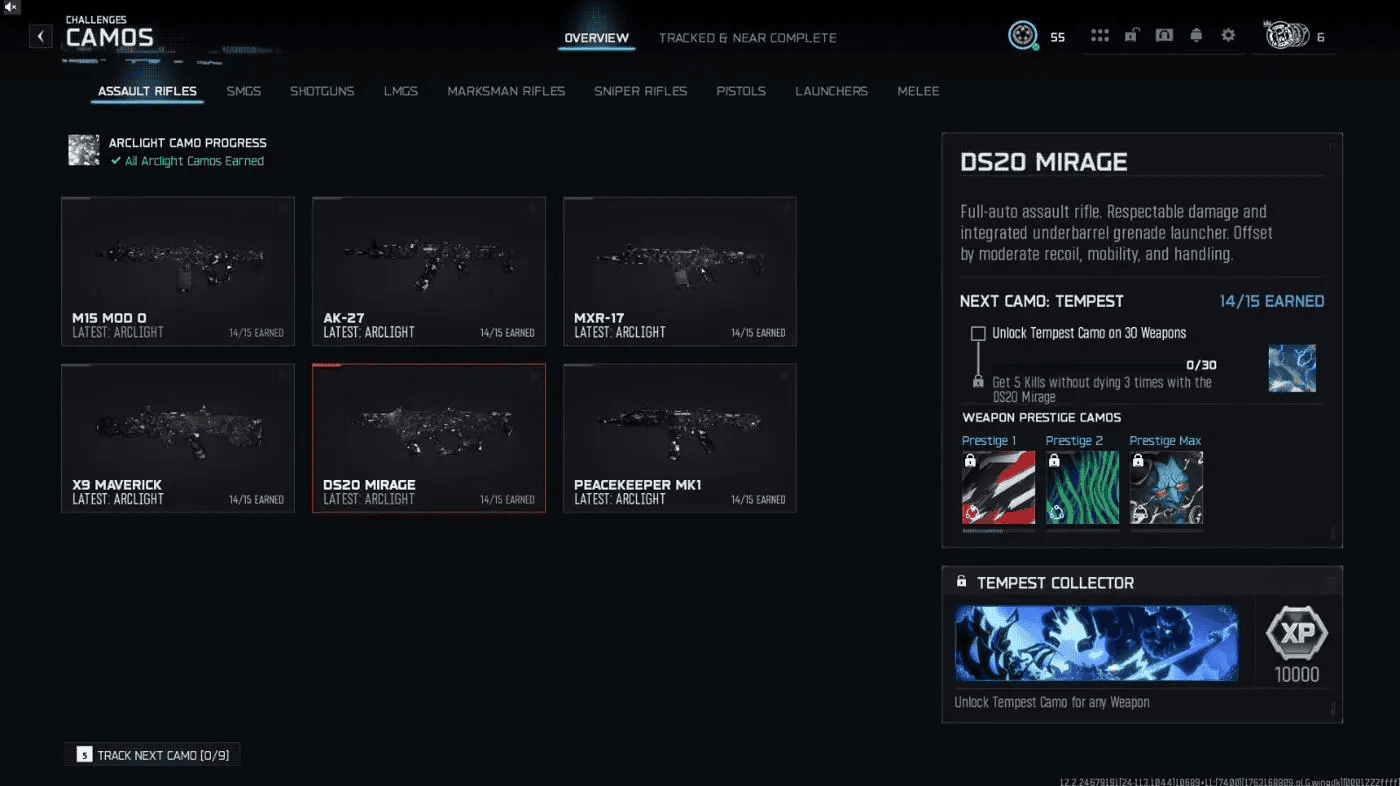Click the padlock unlocks icon near the top
1400x786 pixels.
tap(1132, 35)
